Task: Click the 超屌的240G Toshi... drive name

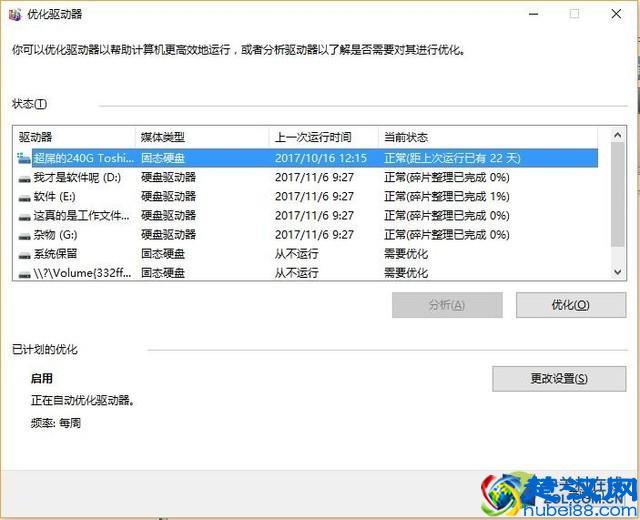Action: tap(84, 158)
